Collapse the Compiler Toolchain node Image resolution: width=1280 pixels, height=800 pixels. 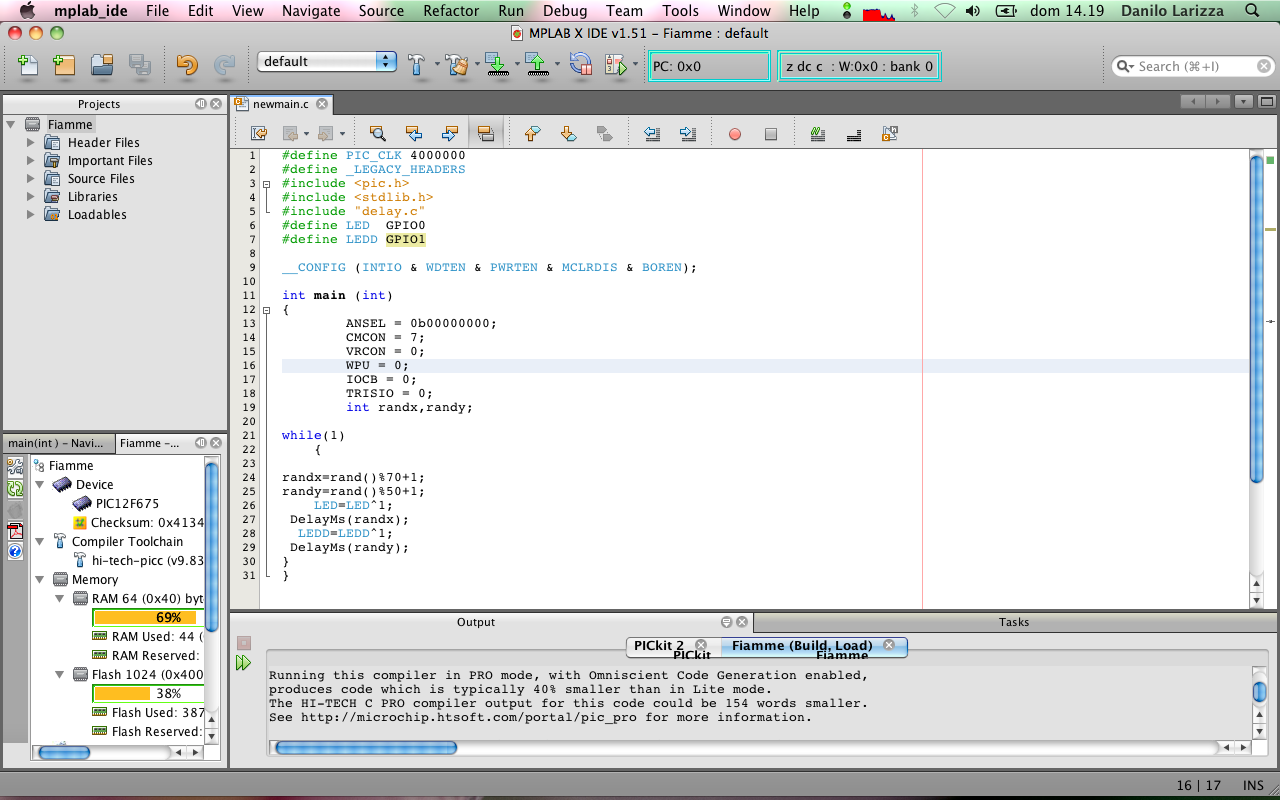(x=40, y=542)
